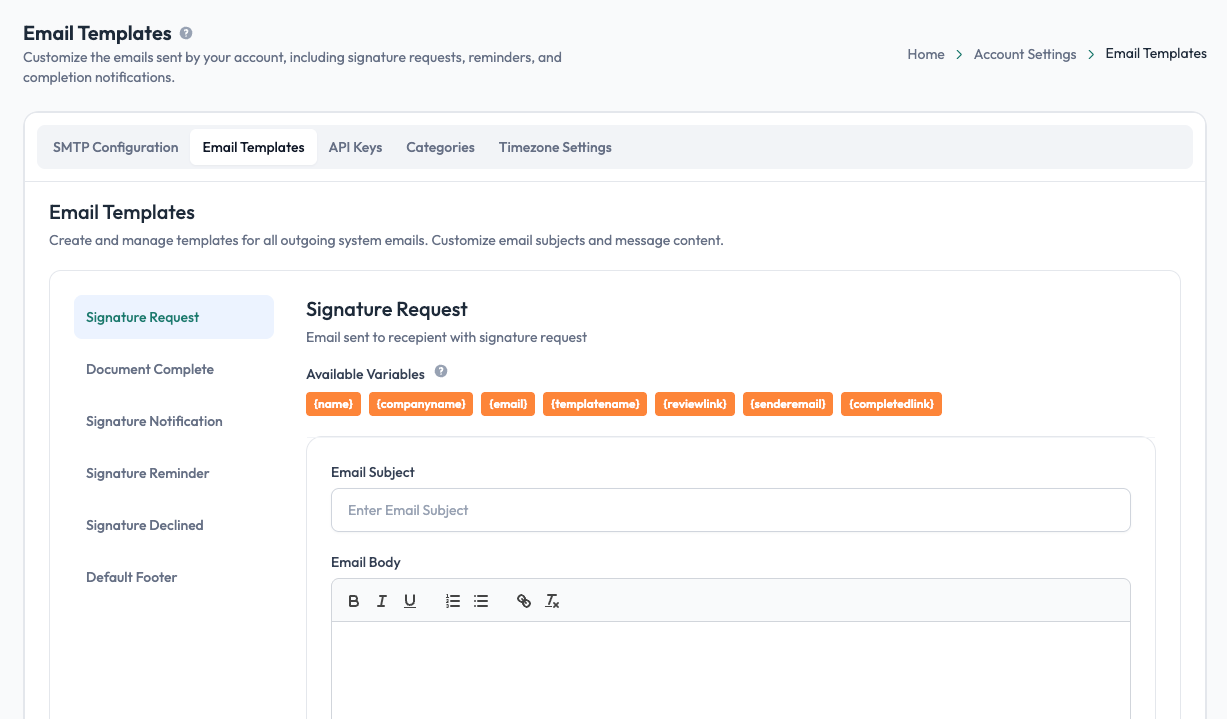Click the {reviewlink} variable tag

(x=695, y=404)
